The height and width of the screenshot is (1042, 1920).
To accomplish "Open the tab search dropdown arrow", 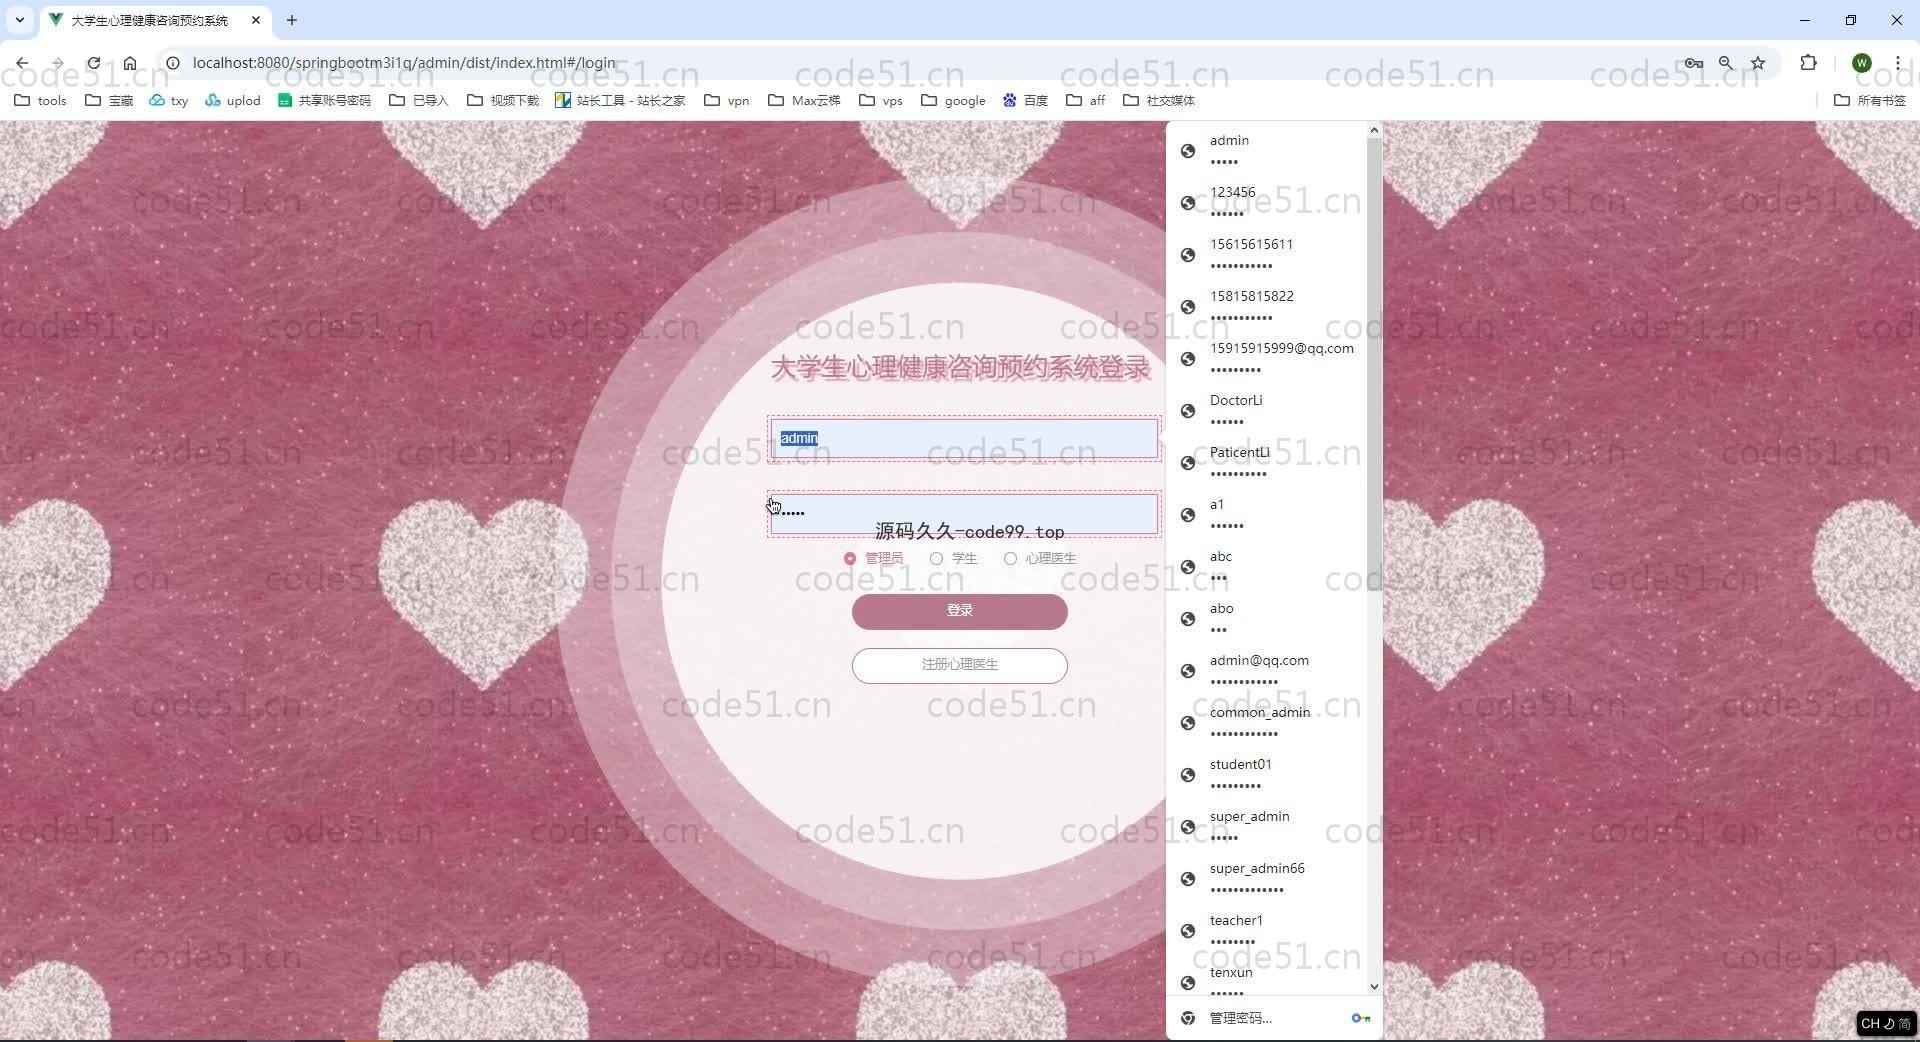I will tap(19, 20).
